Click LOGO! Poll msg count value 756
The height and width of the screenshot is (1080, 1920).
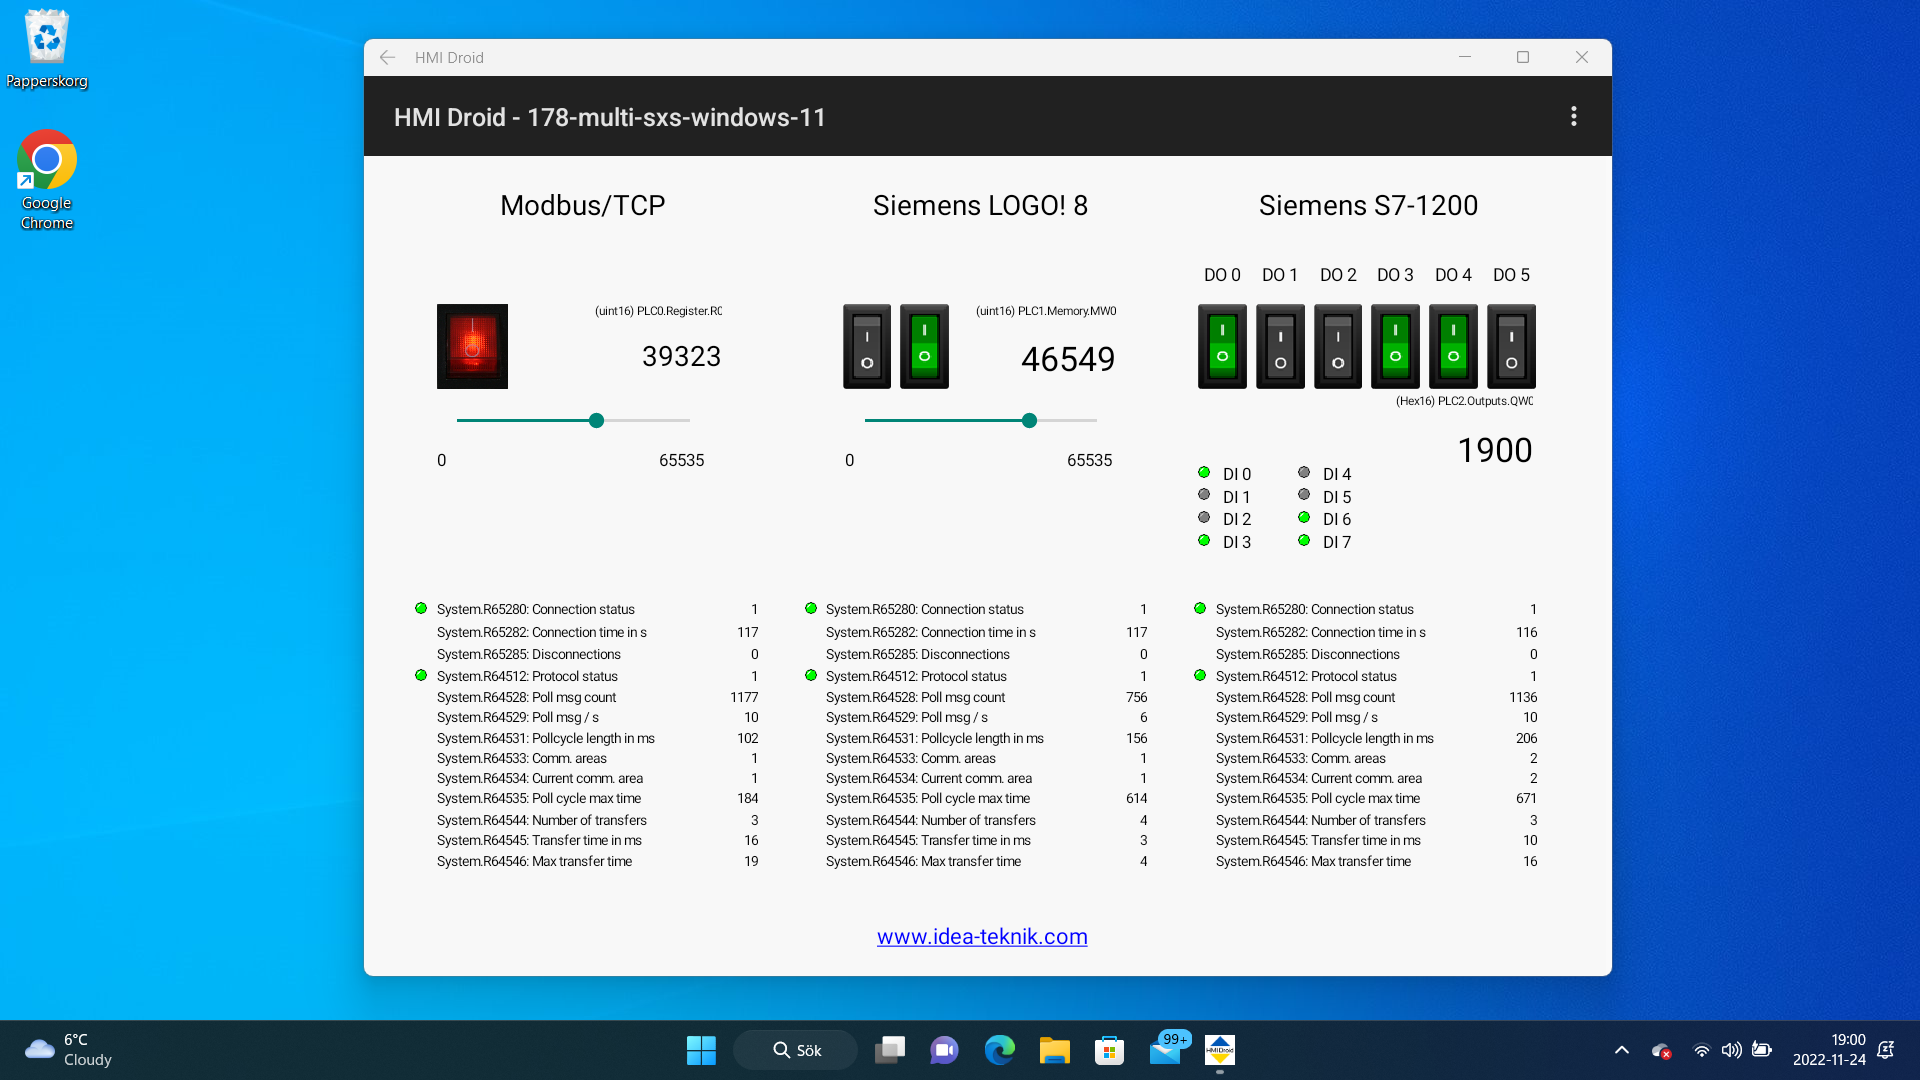[x=1136, y=697]
